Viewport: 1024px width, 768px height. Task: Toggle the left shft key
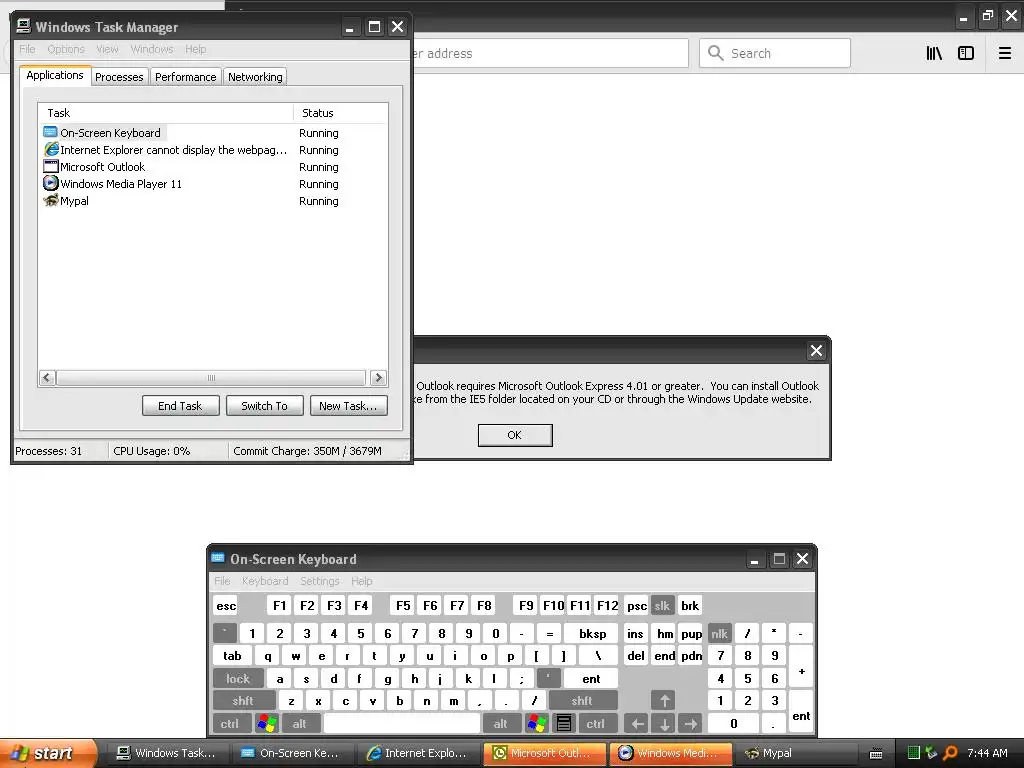click(x=243, y=701)
